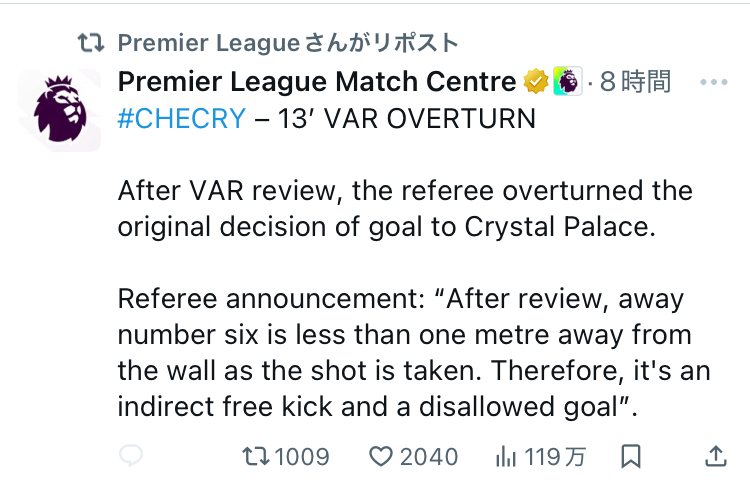This screenshot has width=750, height=490.
Task: Open the 8時間 timestamp link
Action: click(x=636, y=82)
